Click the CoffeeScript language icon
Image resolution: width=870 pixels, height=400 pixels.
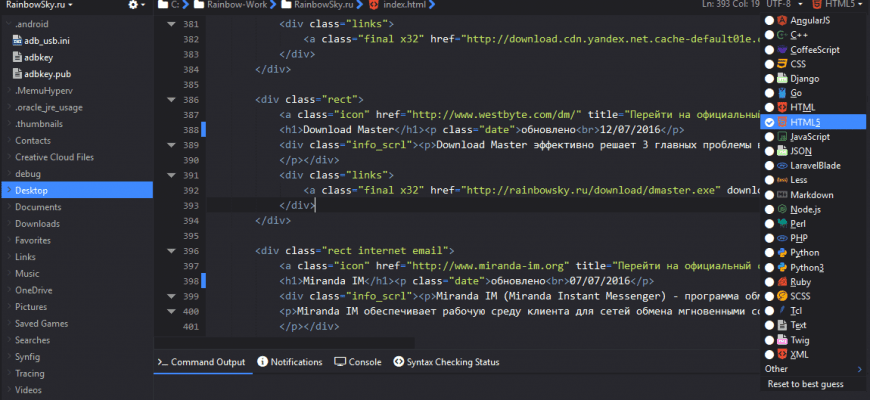782,49
